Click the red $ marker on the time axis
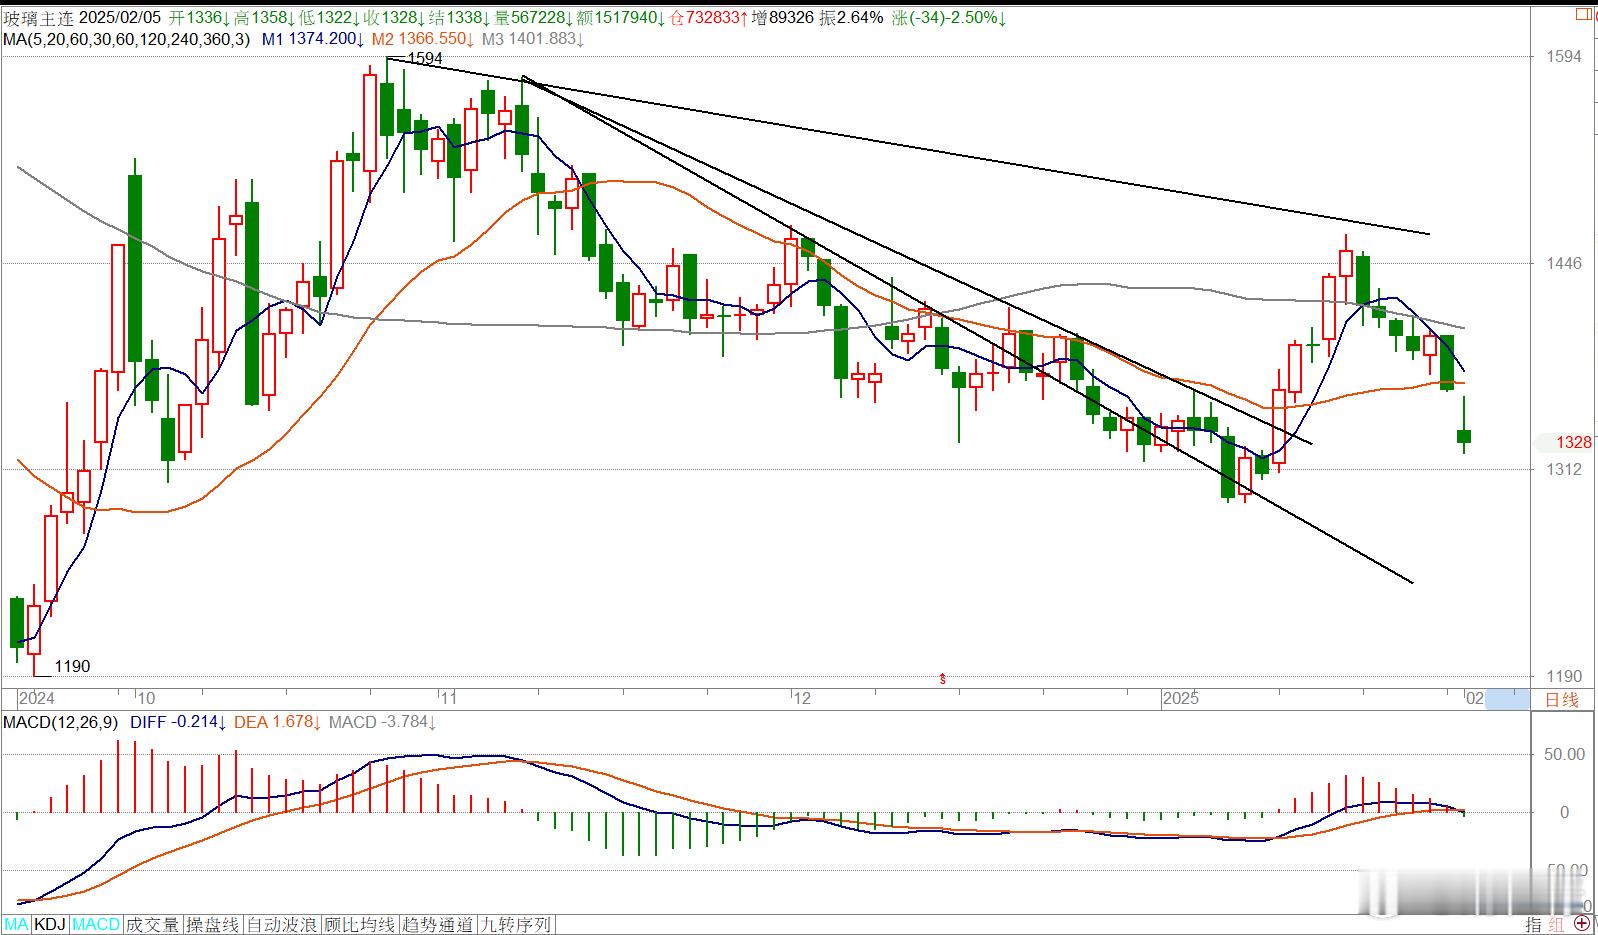Screen dimensions: 1598x935 942,679
